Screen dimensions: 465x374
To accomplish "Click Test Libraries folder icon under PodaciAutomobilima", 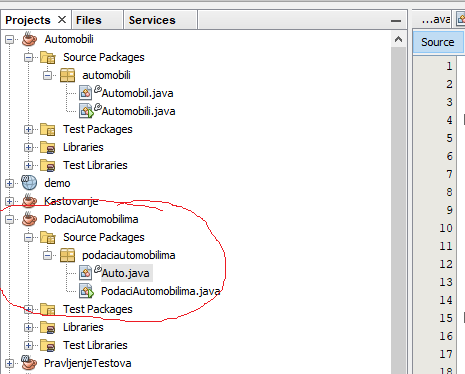I will click(48, 345).
